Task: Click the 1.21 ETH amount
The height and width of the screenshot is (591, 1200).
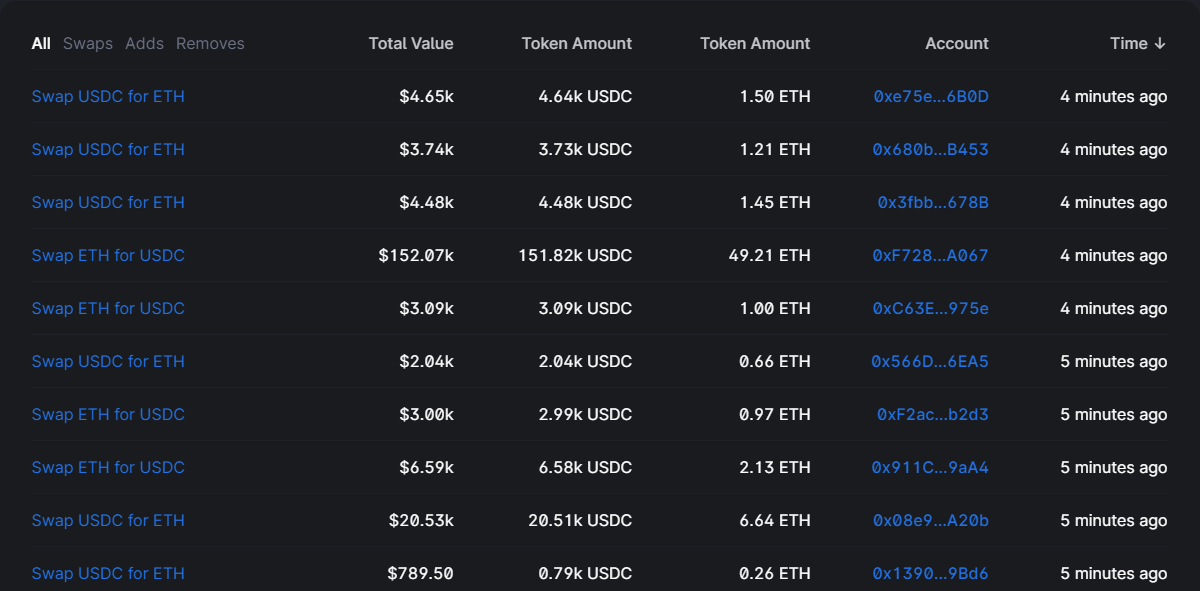Action: coord(775,149)
